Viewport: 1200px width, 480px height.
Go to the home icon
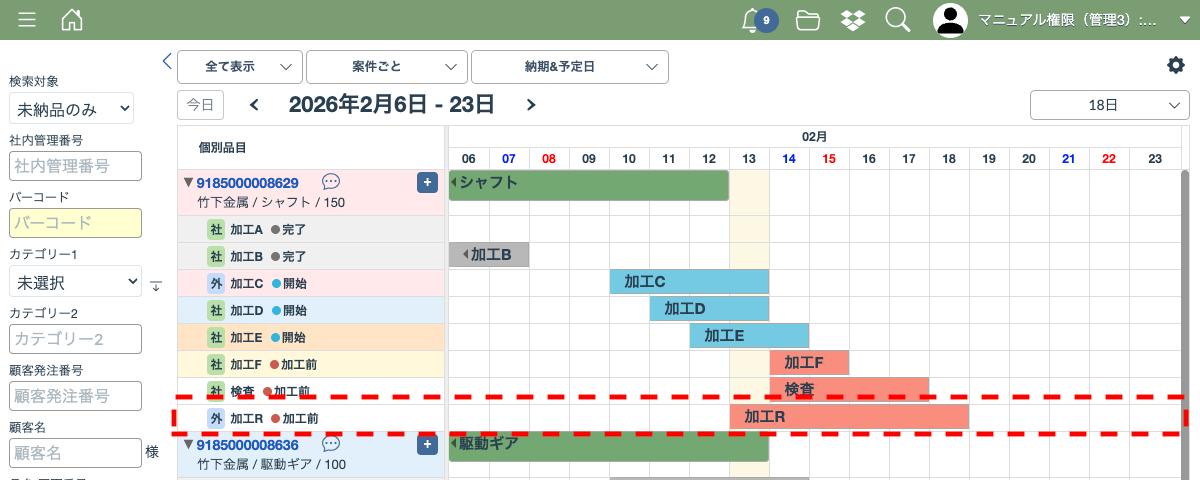[72, 20]
